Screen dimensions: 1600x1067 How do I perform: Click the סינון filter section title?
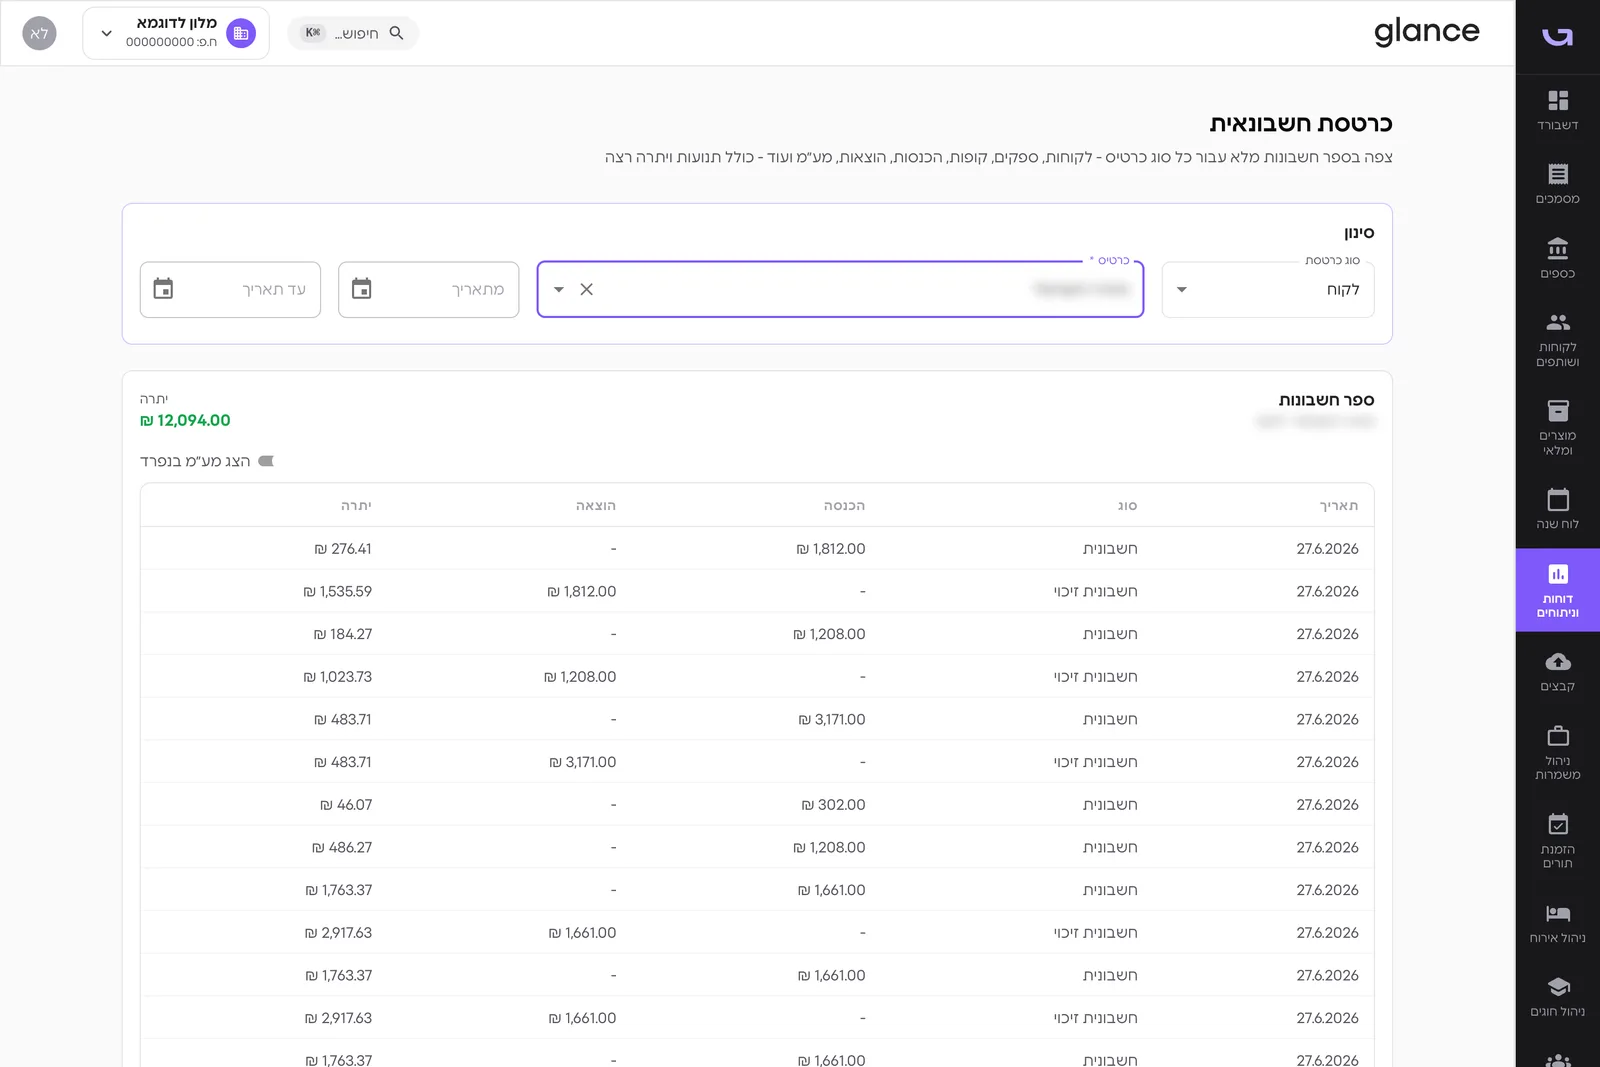coord(1359,233)
